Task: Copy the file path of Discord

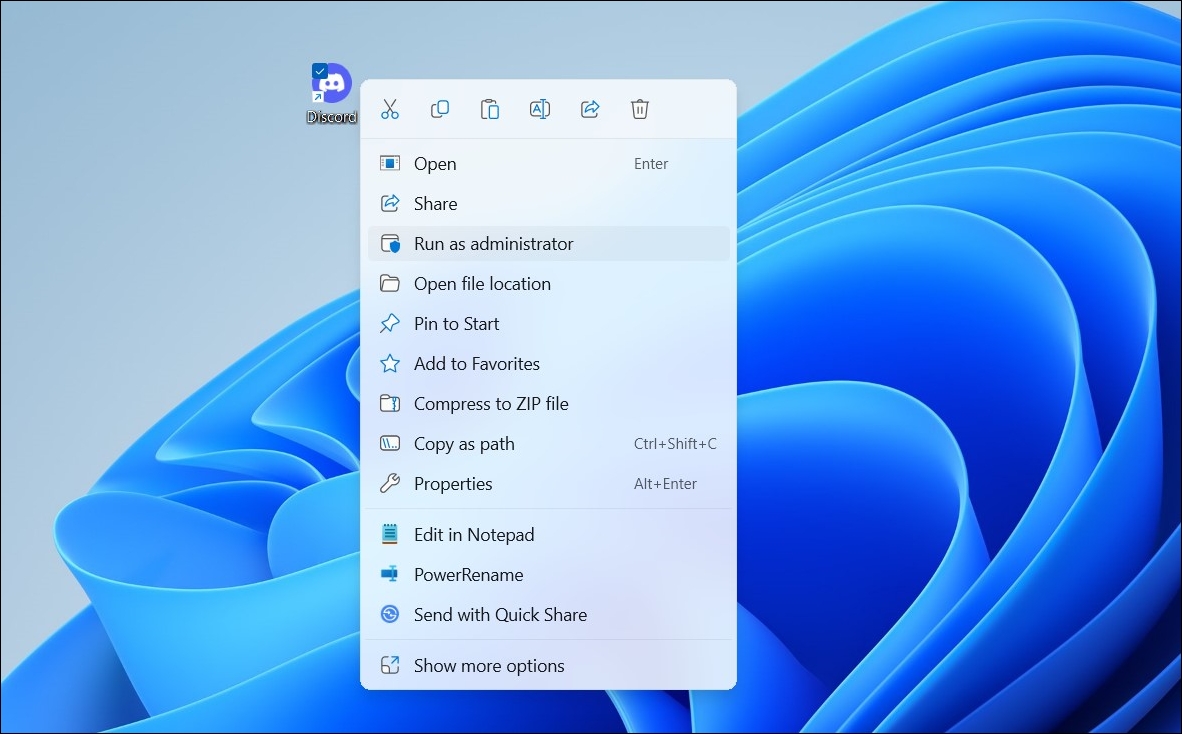Action: [x=465, y=443]
